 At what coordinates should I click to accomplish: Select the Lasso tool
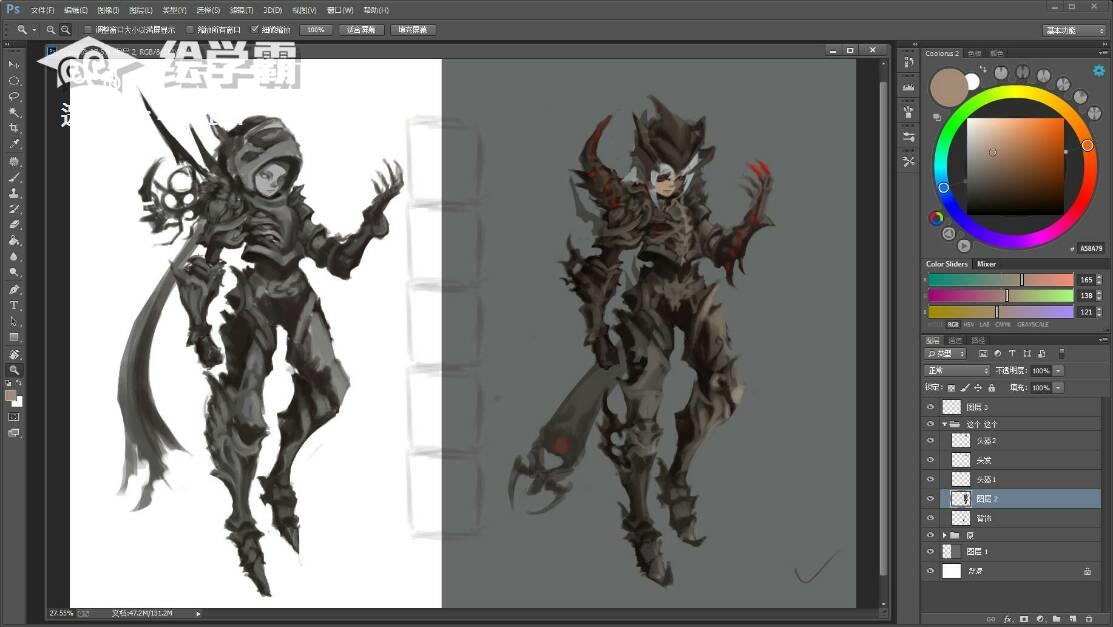[x=13, y=97]
